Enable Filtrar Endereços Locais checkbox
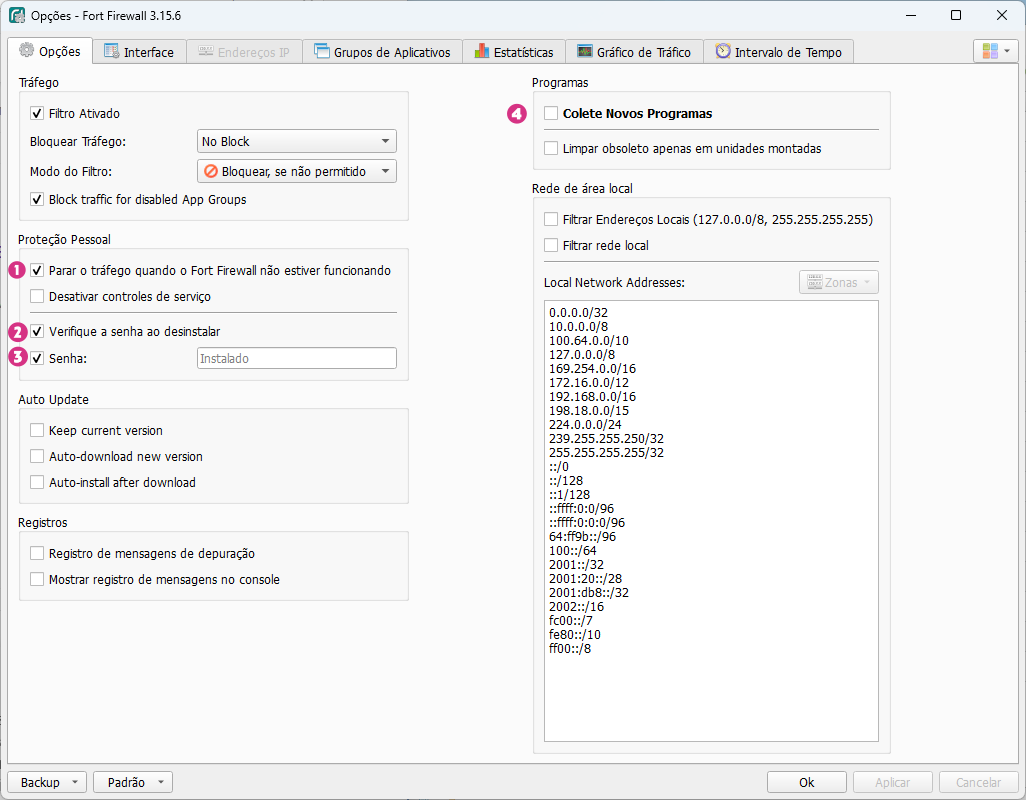 [551, 219]
